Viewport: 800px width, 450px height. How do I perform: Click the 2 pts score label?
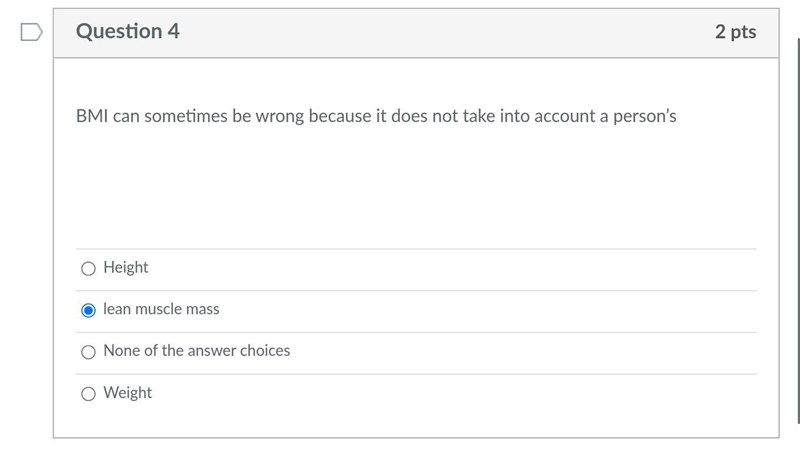pyautogui.click(x=735, y=32)
